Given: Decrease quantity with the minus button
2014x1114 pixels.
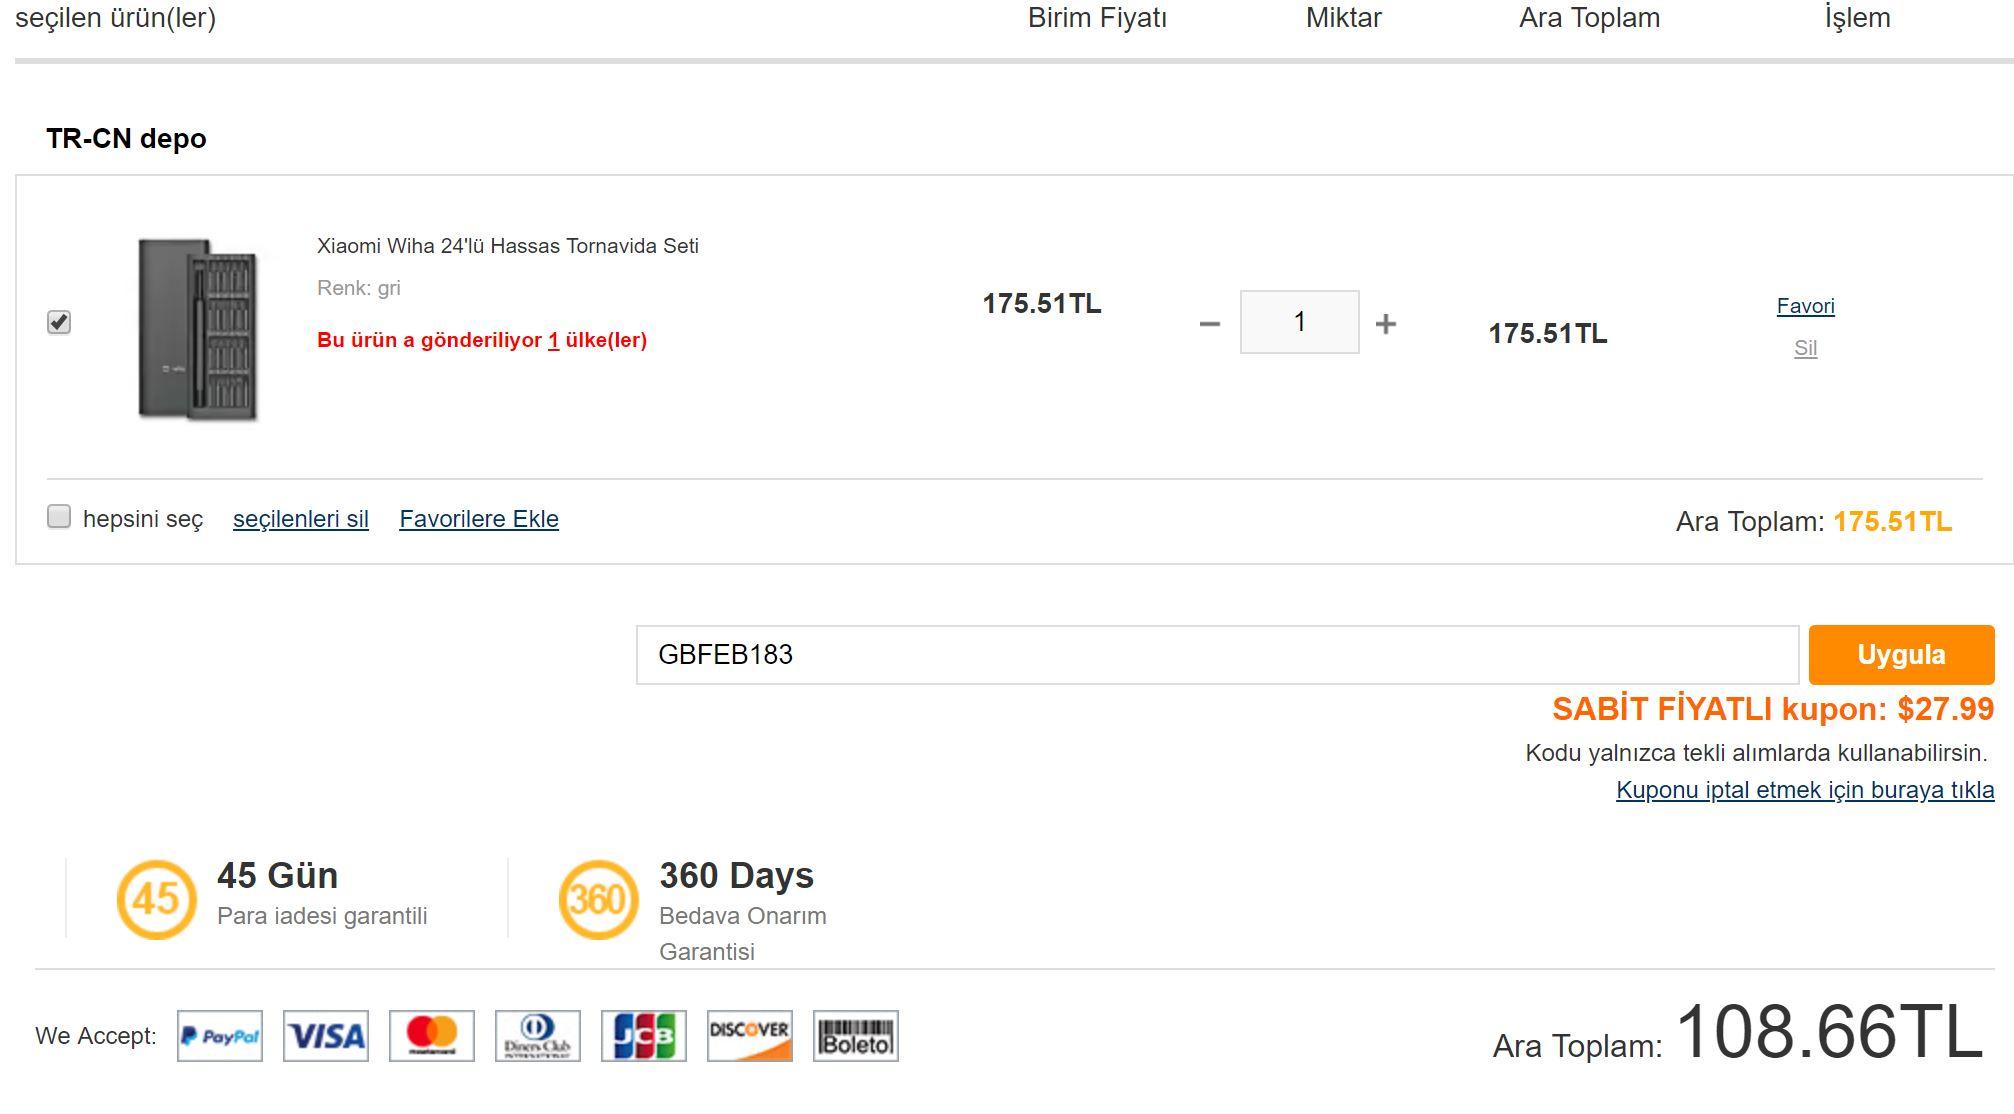Looking at the screenshot, I should [x=1209, y=324].
